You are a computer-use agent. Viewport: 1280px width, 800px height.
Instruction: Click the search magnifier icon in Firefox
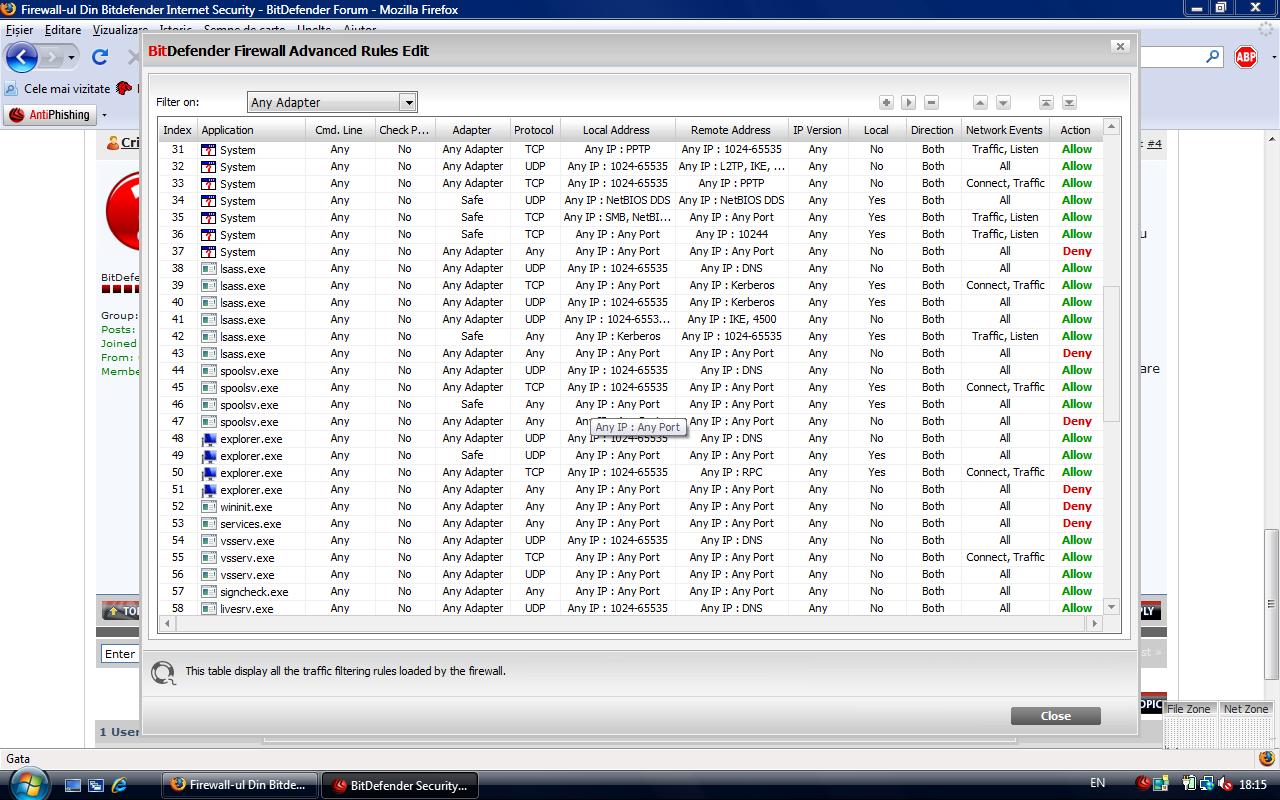tap(1213, 57)
